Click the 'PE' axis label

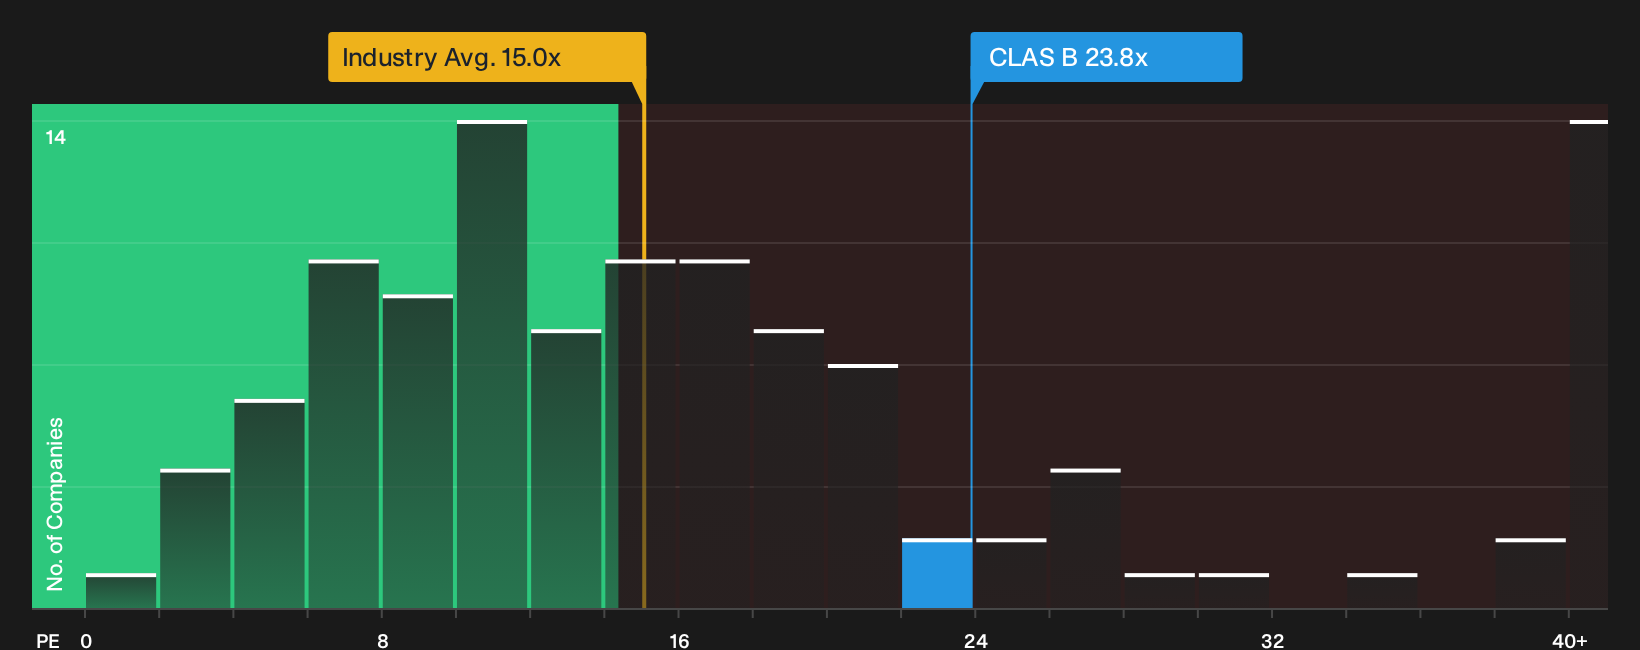pyautogui.click(x=48, y=640)
